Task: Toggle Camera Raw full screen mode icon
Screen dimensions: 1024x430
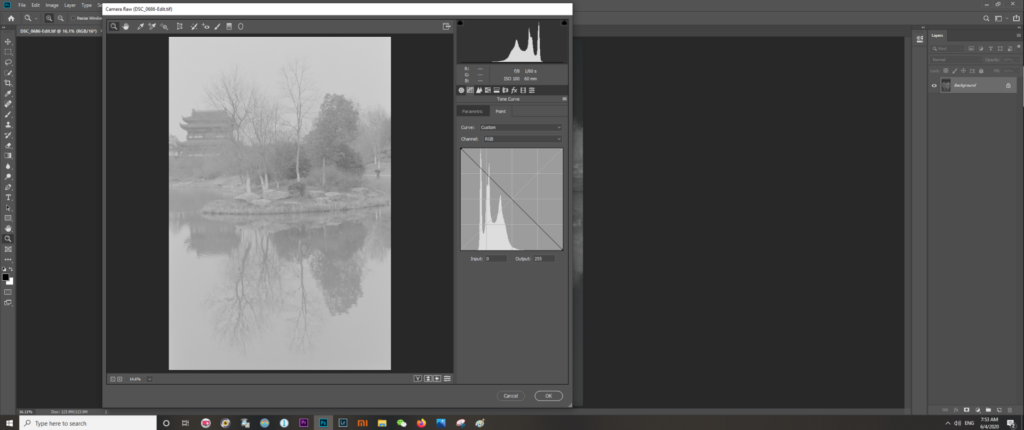Action: click(447, 26)
